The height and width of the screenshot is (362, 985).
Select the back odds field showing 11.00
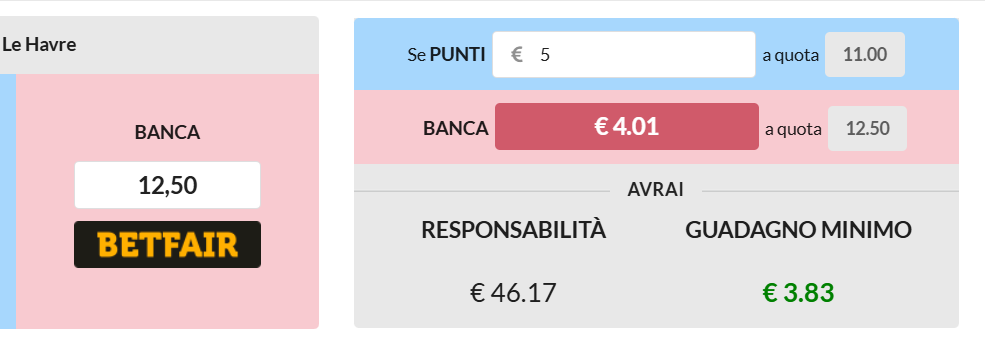(x=864, y=55)
